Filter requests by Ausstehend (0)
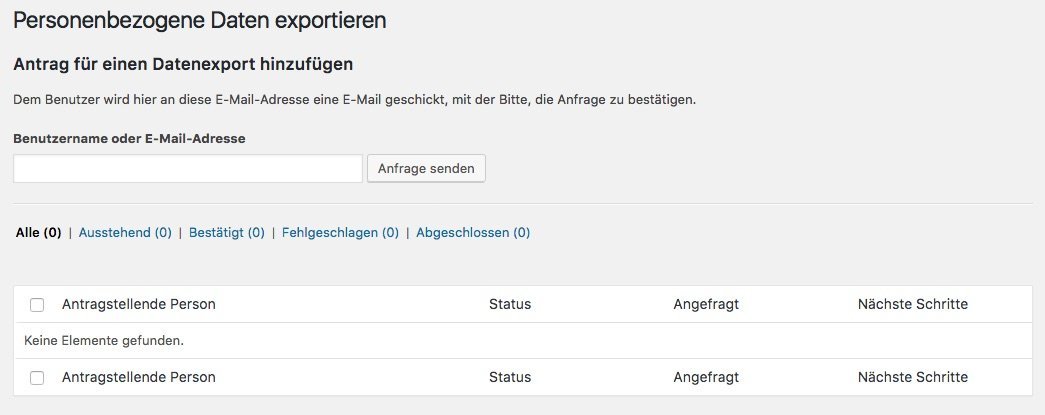Screen dimensions: 1045x415 125,232
